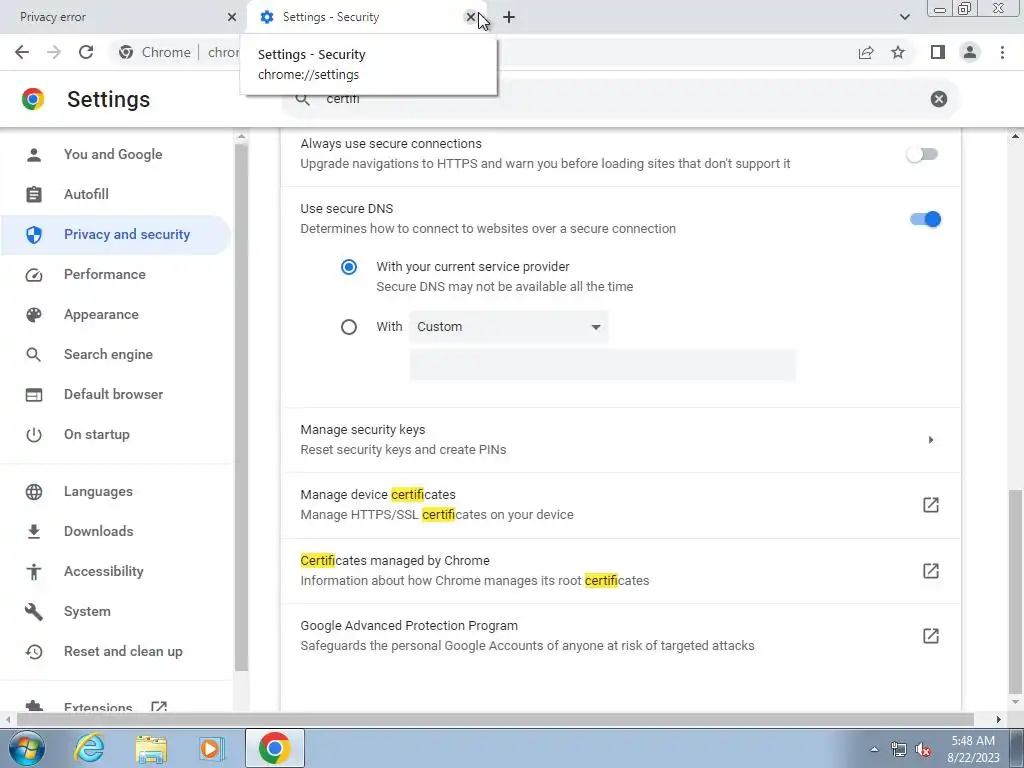Screen dimensions: 1024x768
Task: Click the taskbar clock showing 5:48 AM
Action: coord(973,749)
